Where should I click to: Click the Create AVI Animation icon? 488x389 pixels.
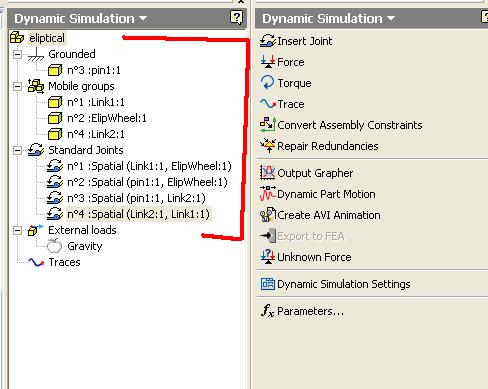tap(268, 215)
